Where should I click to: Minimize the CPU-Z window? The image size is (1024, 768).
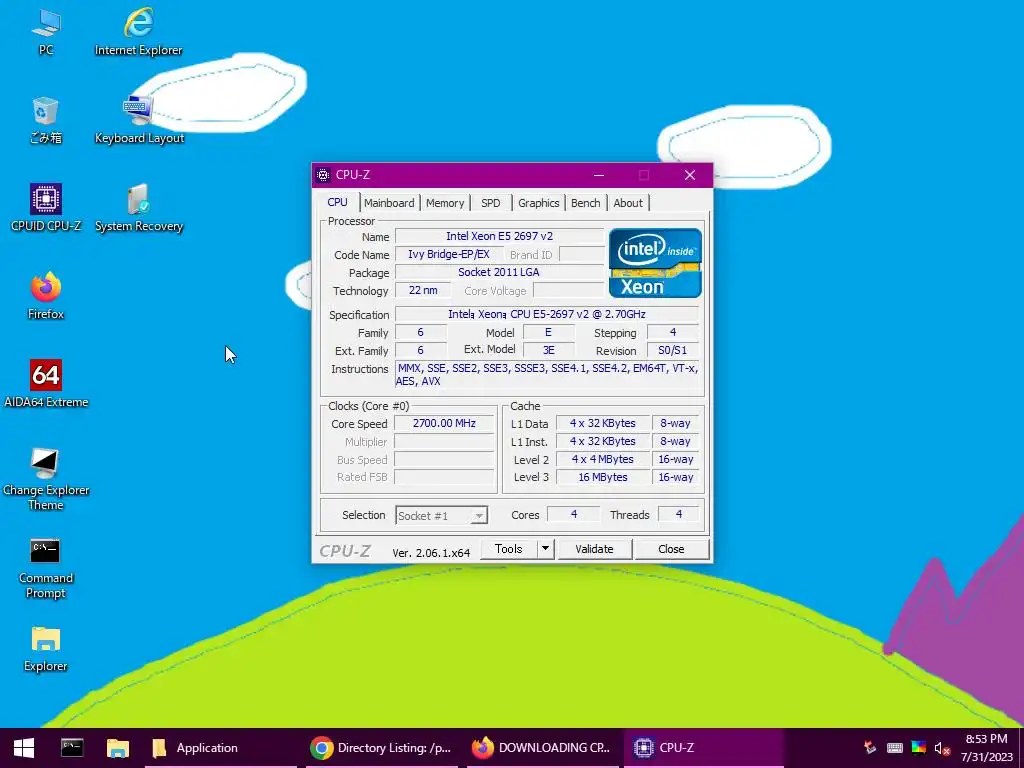coord(599,175)
